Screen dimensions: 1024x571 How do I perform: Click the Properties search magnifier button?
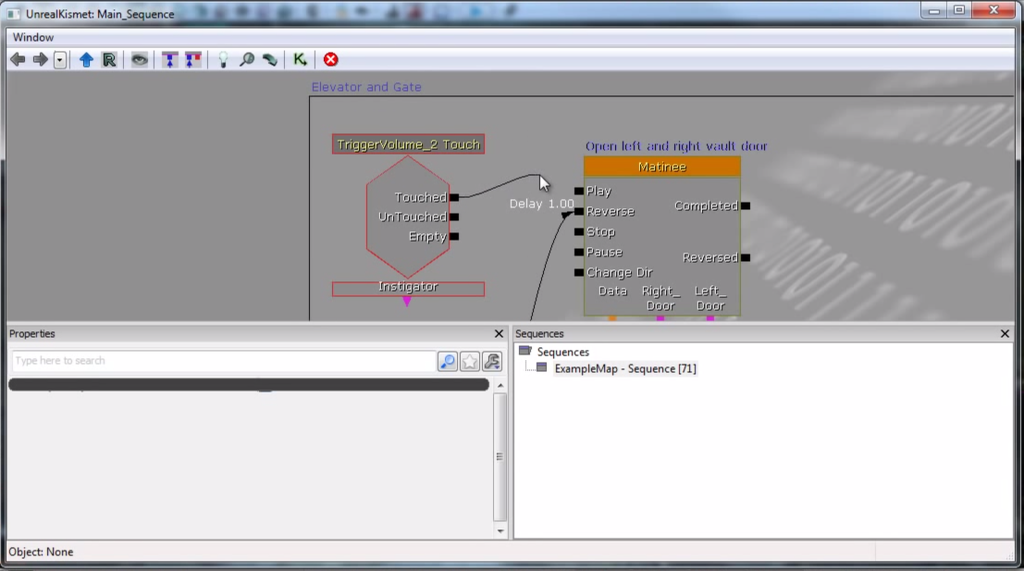tap(447, 361)
